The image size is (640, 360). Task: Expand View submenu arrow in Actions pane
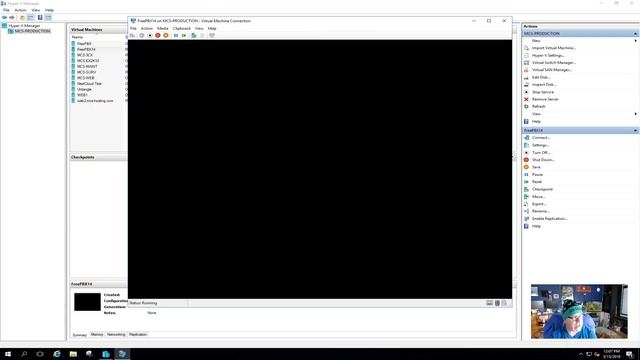636,114
